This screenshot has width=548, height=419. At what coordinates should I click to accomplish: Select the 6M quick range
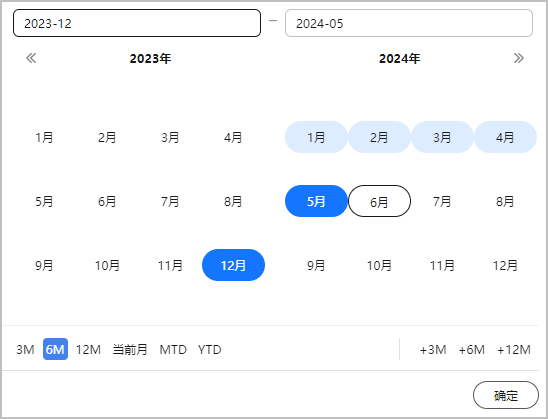click(55, 349)
